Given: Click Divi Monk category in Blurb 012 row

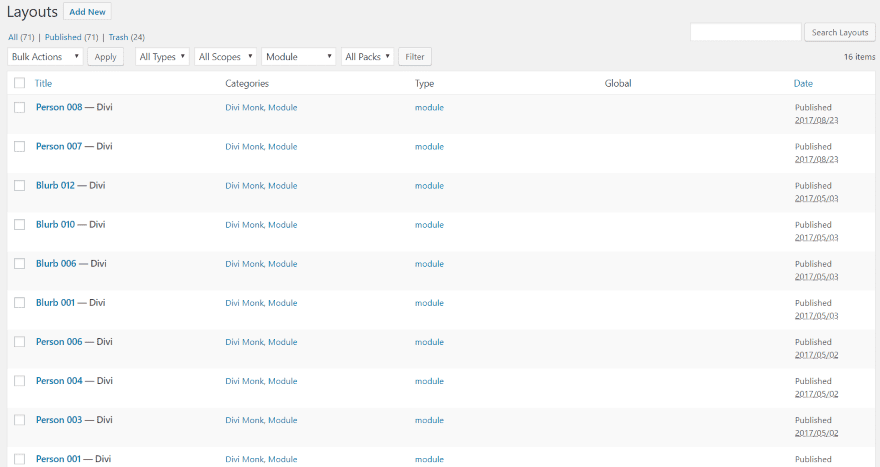Looking at the screenshot, I should tap(244, 185).
